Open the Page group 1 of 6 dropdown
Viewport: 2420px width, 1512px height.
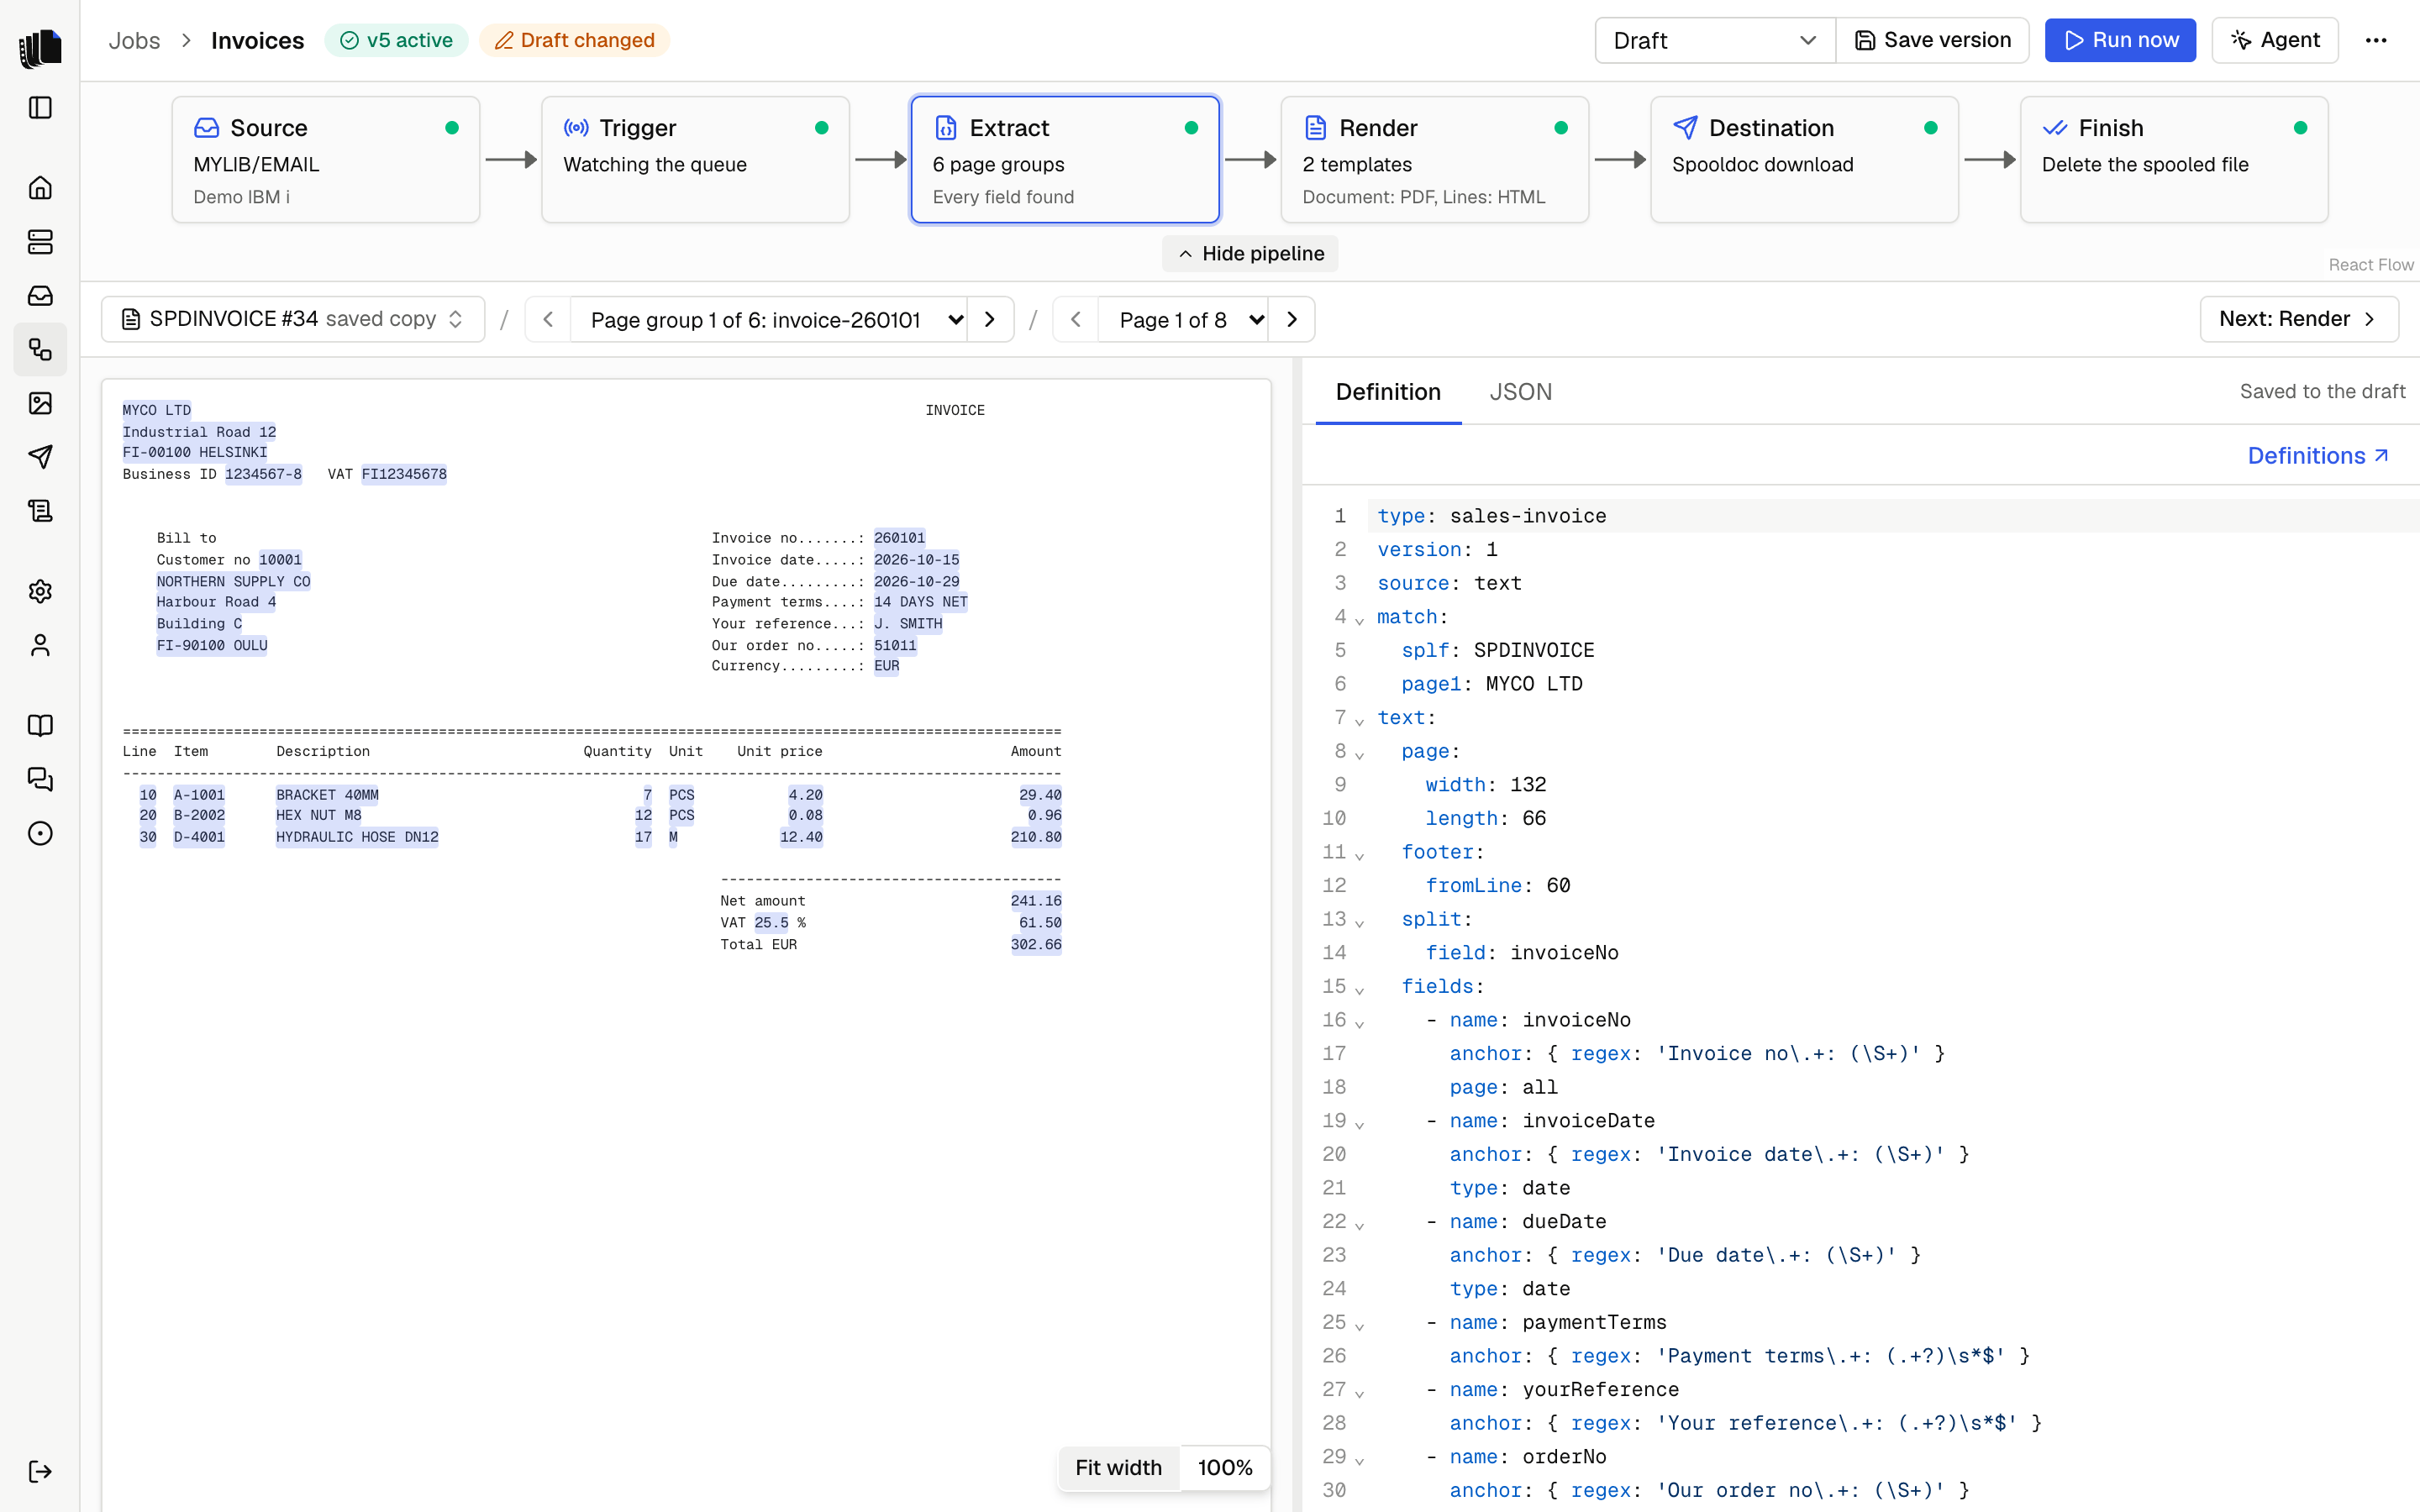tap(769, 319)
